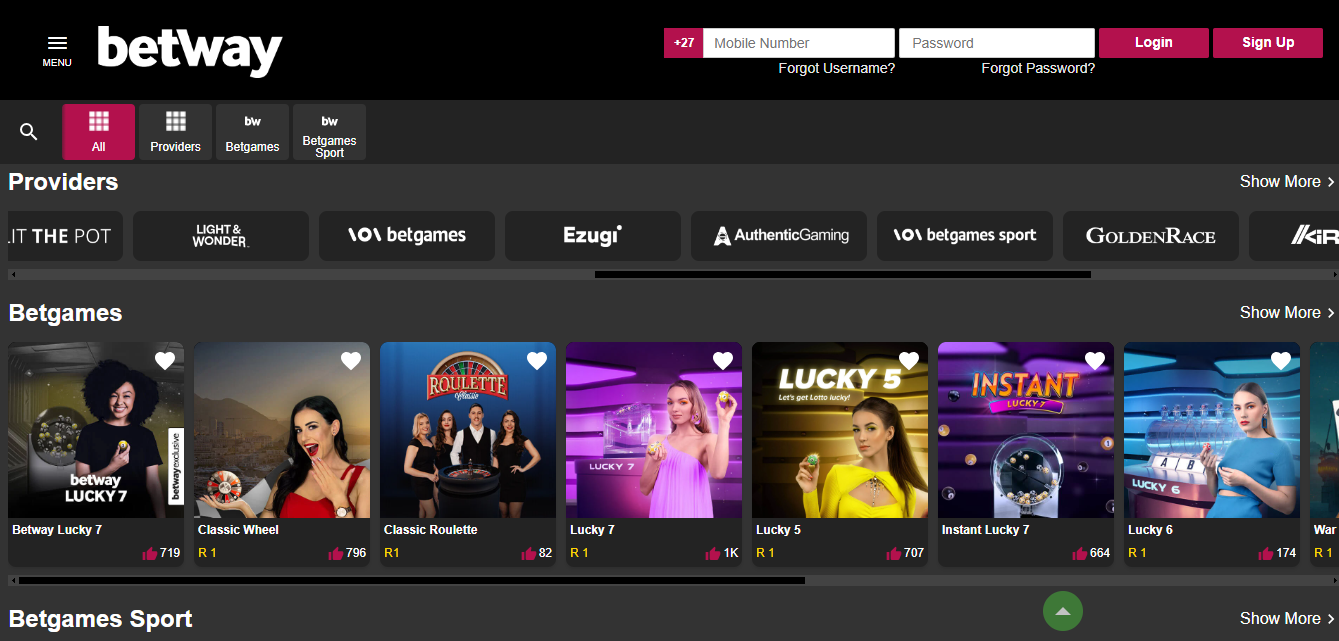1339x641 pixels.
Task: Expand Betgames section Show More
Action: point(1286,313)
